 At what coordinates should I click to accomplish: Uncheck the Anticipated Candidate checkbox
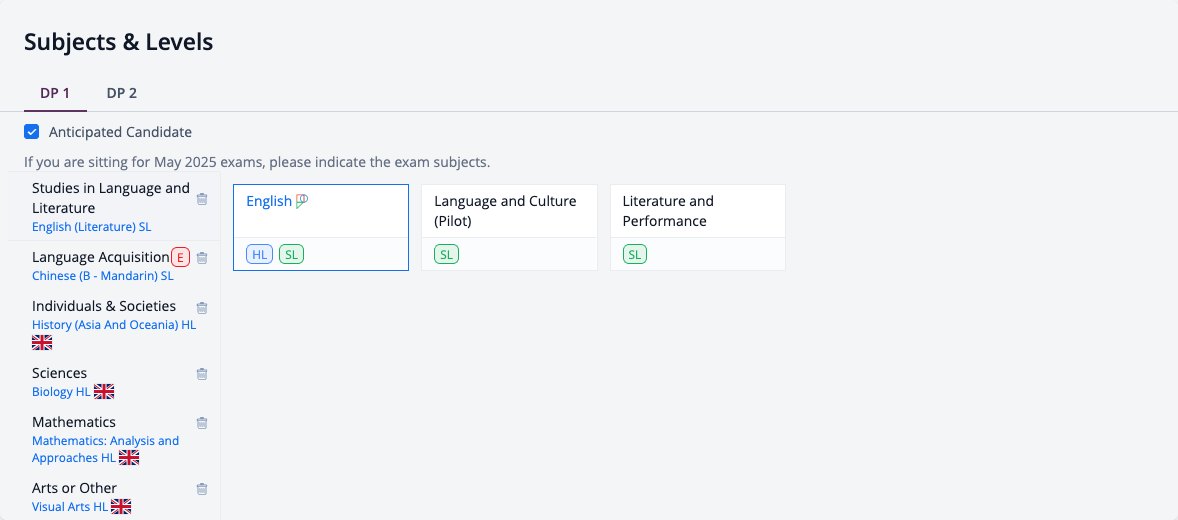coord(32,132)
